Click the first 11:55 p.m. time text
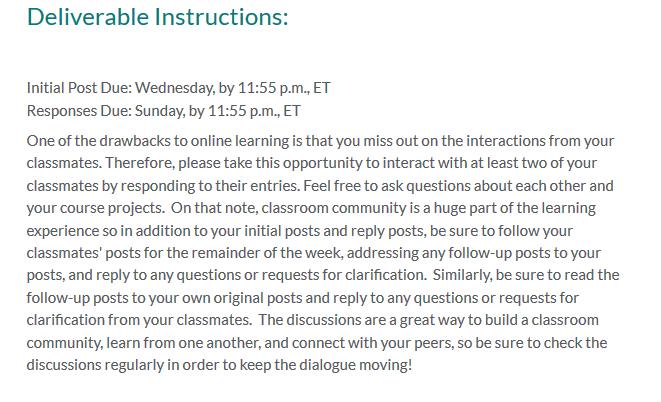This screenshot has height=402, width=661. coord(274,88)
